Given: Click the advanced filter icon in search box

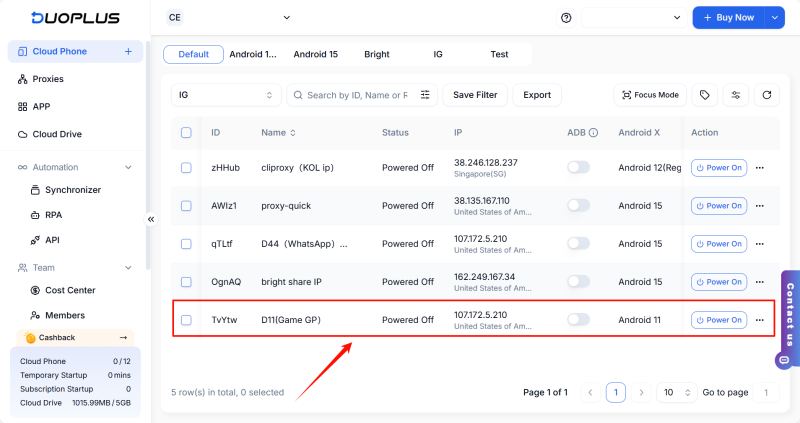Looking at the screenshot, I should (425, 95).
